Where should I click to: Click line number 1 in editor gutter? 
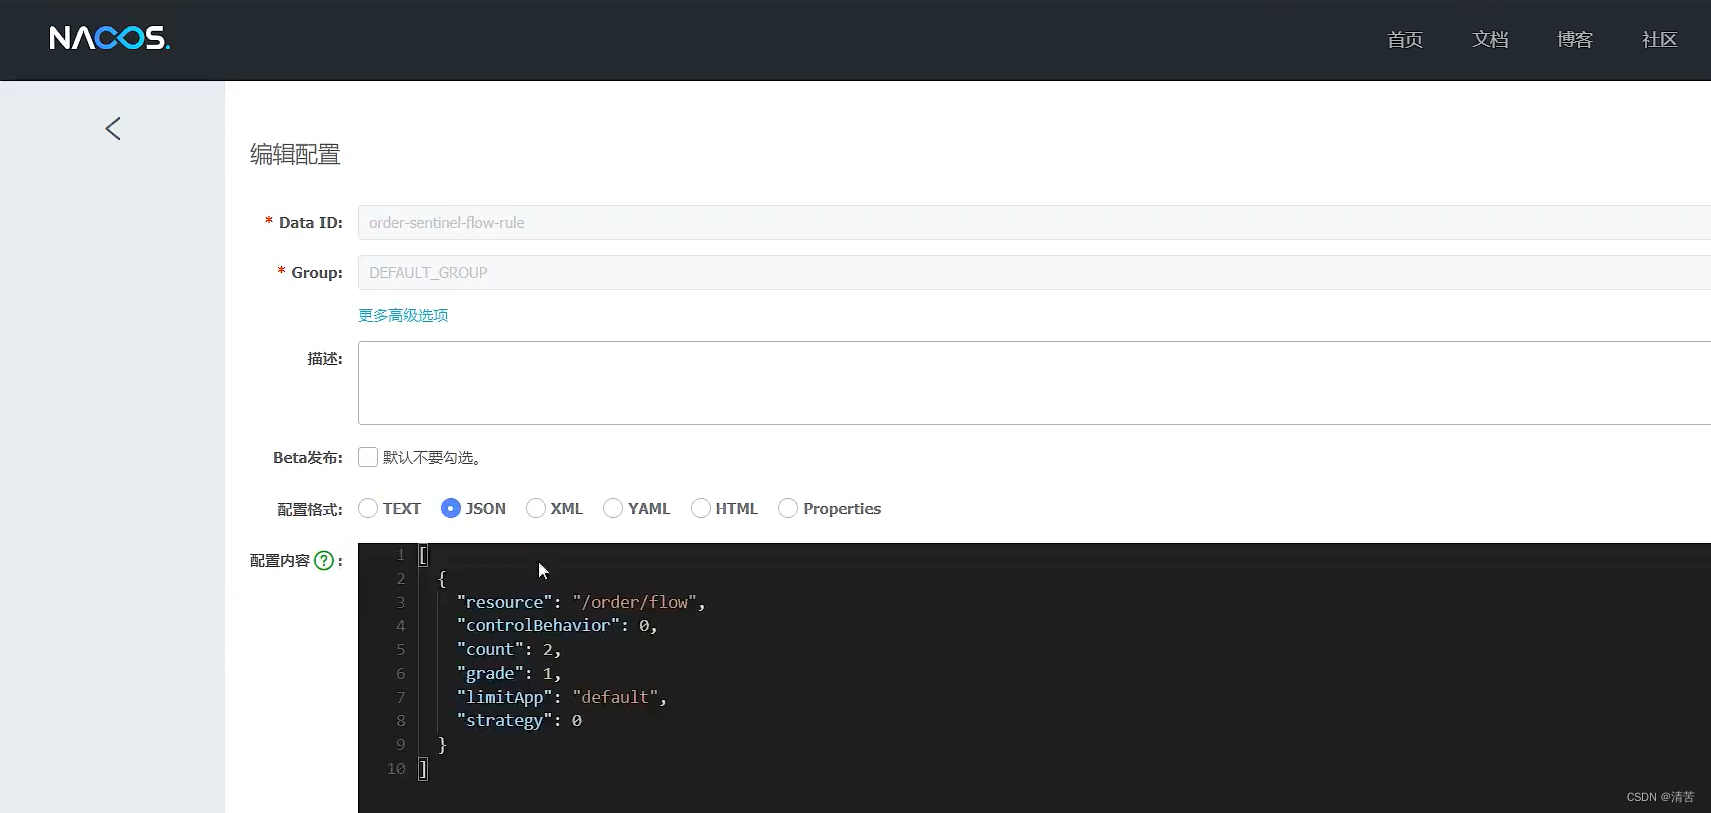coord(400,555)
